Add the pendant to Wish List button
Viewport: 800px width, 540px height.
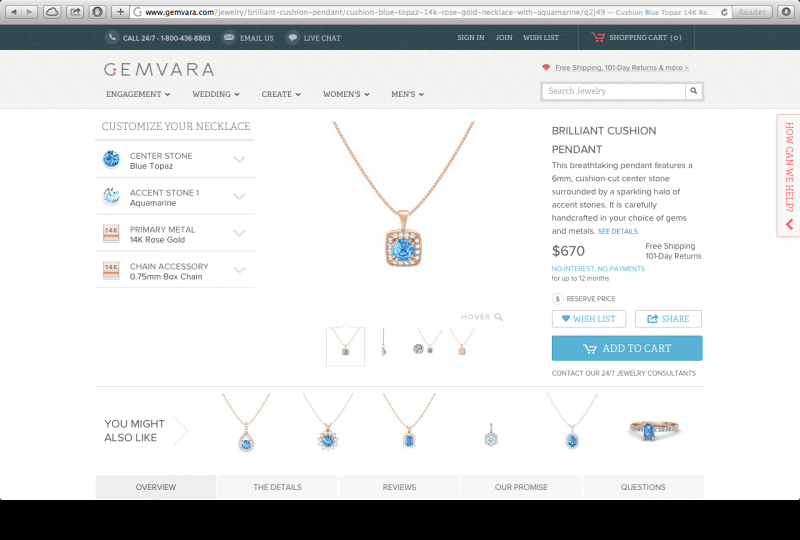pos(589,318)
